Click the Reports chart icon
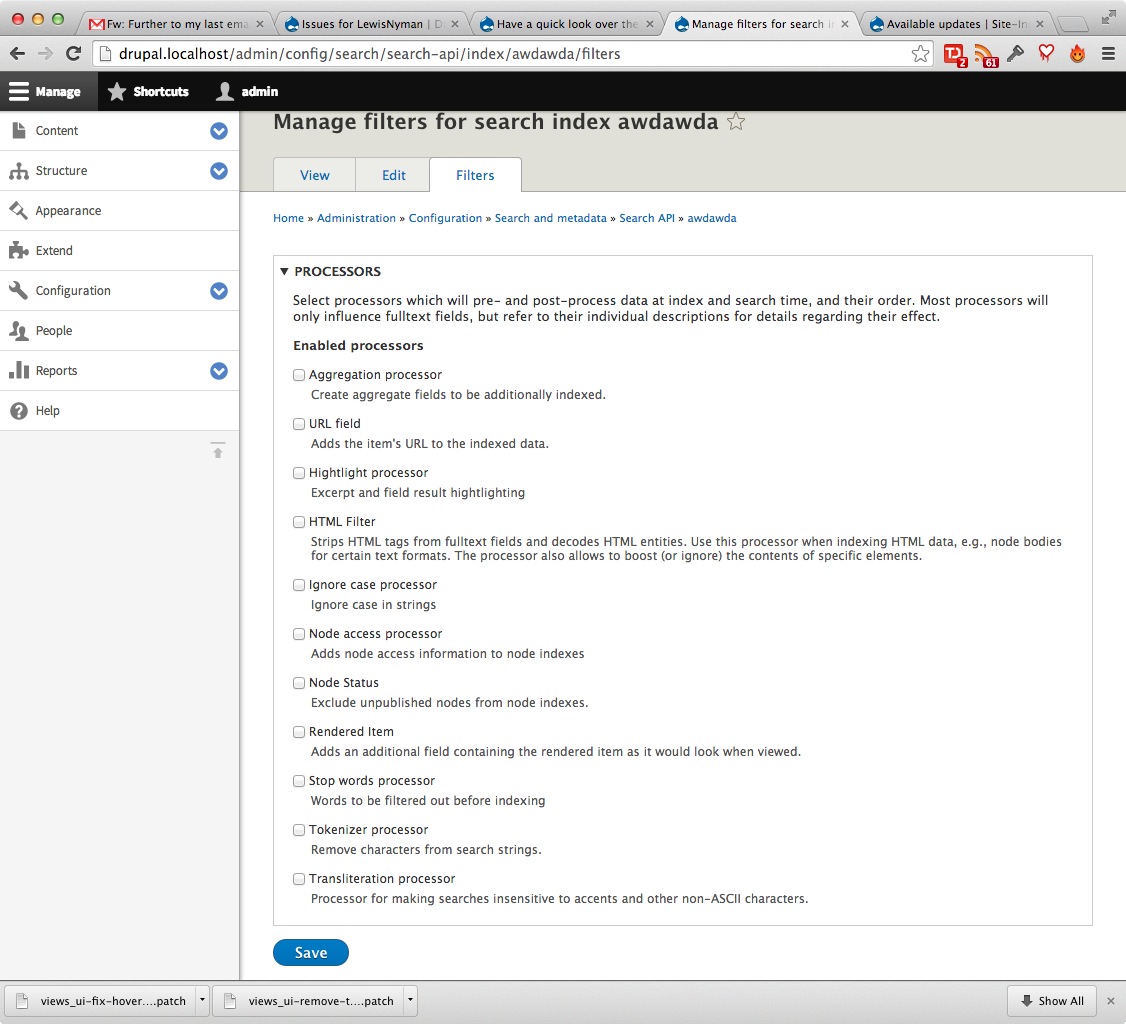 pos(19,370)
